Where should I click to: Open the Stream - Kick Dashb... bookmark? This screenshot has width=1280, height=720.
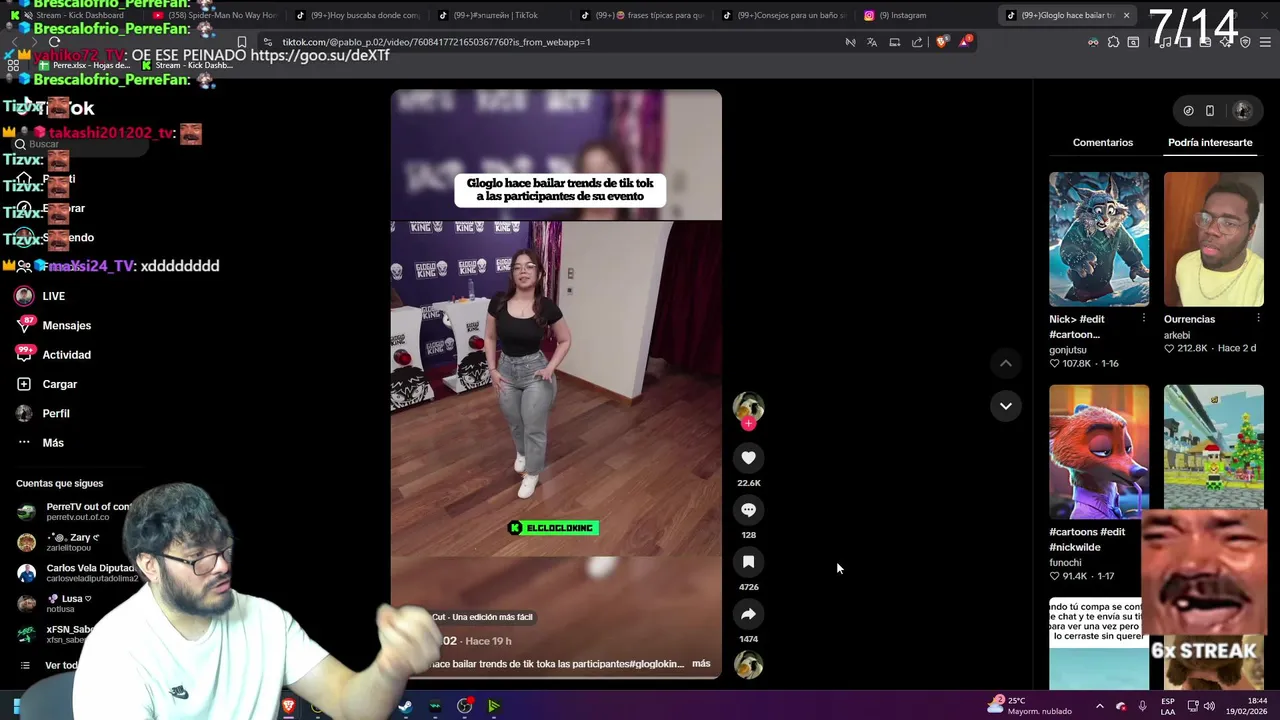pyautogui.click(x=189, y=65)
